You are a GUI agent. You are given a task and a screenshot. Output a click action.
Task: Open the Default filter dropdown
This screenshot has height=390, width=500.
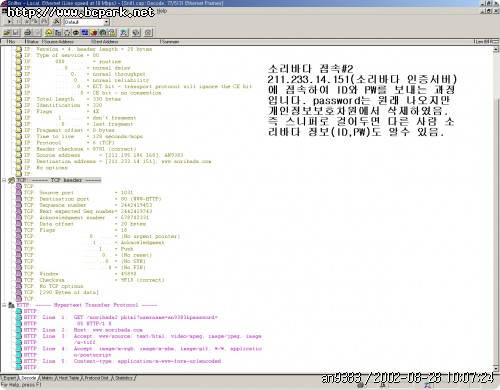[106, 22]
